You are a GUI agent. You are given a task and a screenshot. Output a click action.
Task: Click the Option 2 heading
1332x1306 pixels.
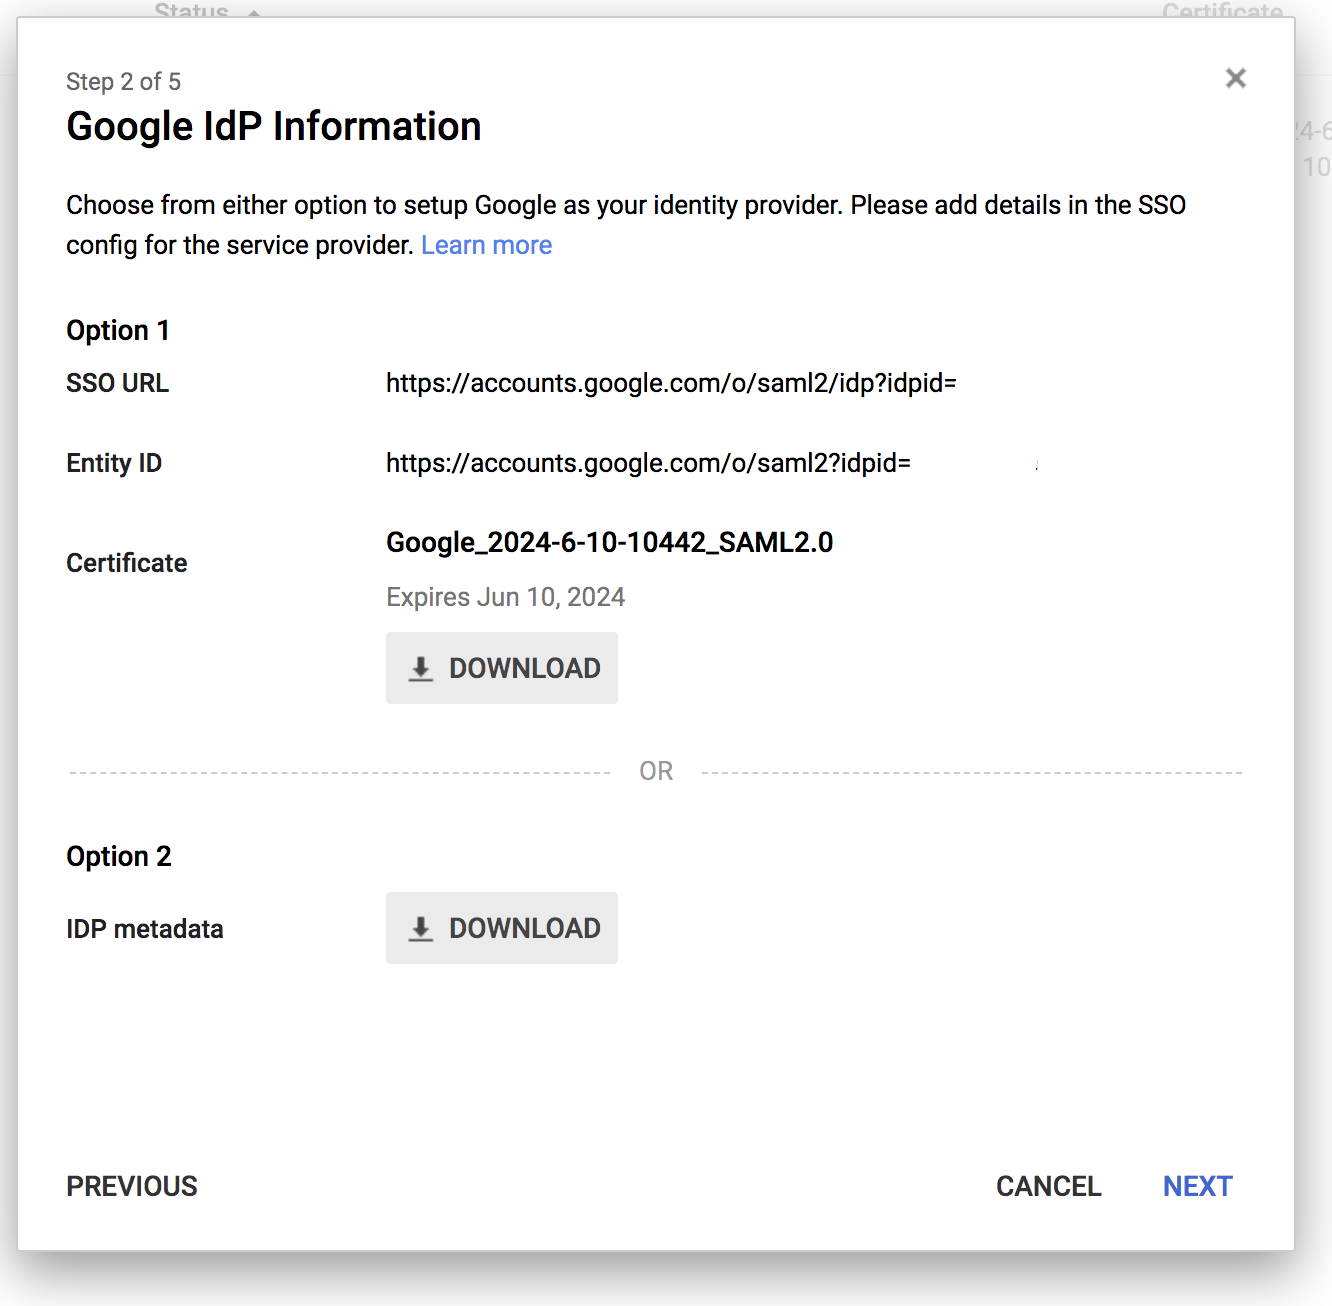click(119, 856)
